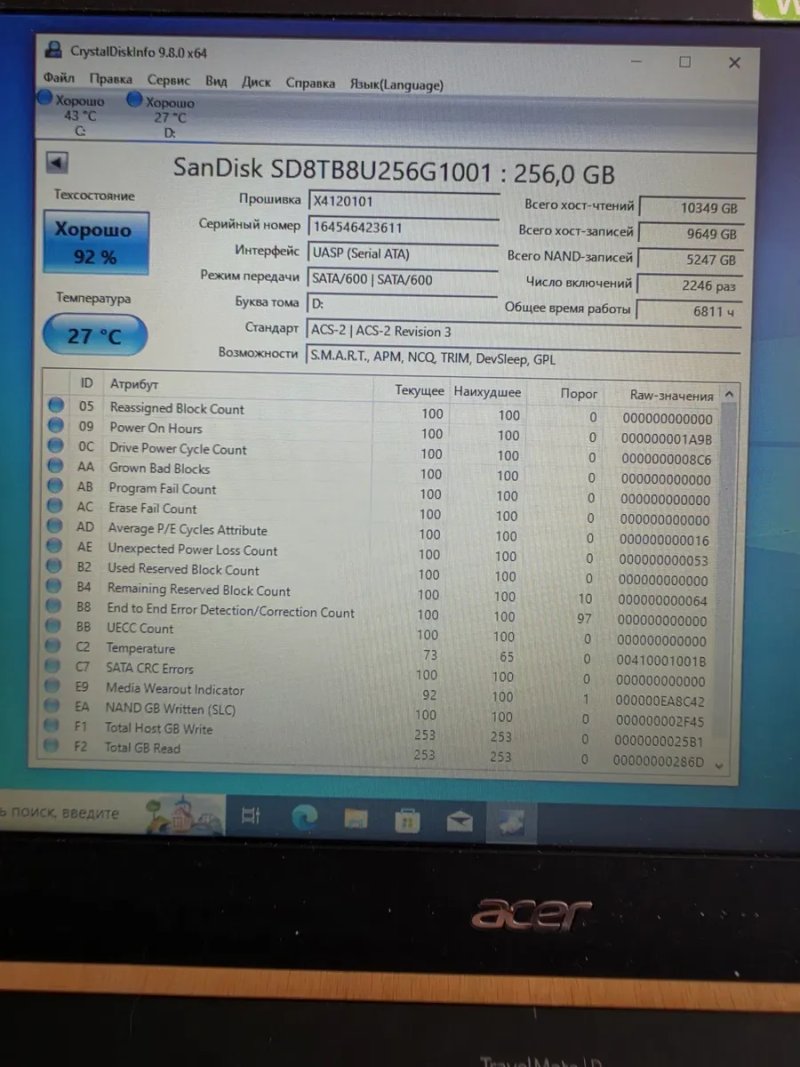Screen dimensions: 800x1067
Task: Click status icon for Total Host GB Write
Action: tap(51, 725)
